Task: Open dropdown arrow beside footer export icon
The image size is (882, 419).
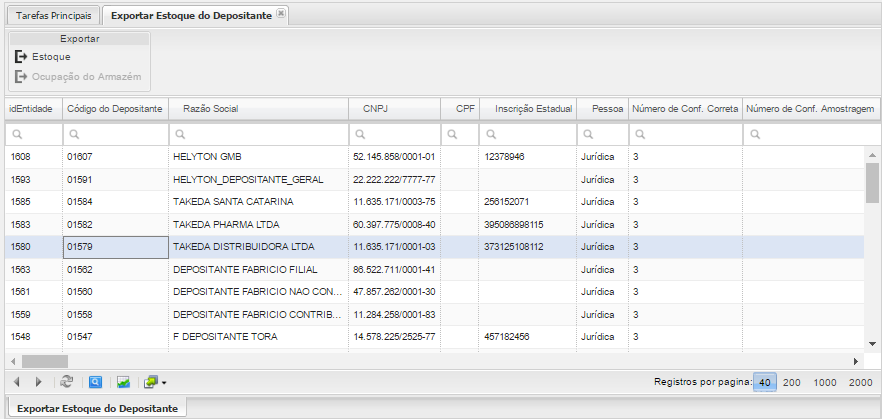Action: [x=163, y=383]
